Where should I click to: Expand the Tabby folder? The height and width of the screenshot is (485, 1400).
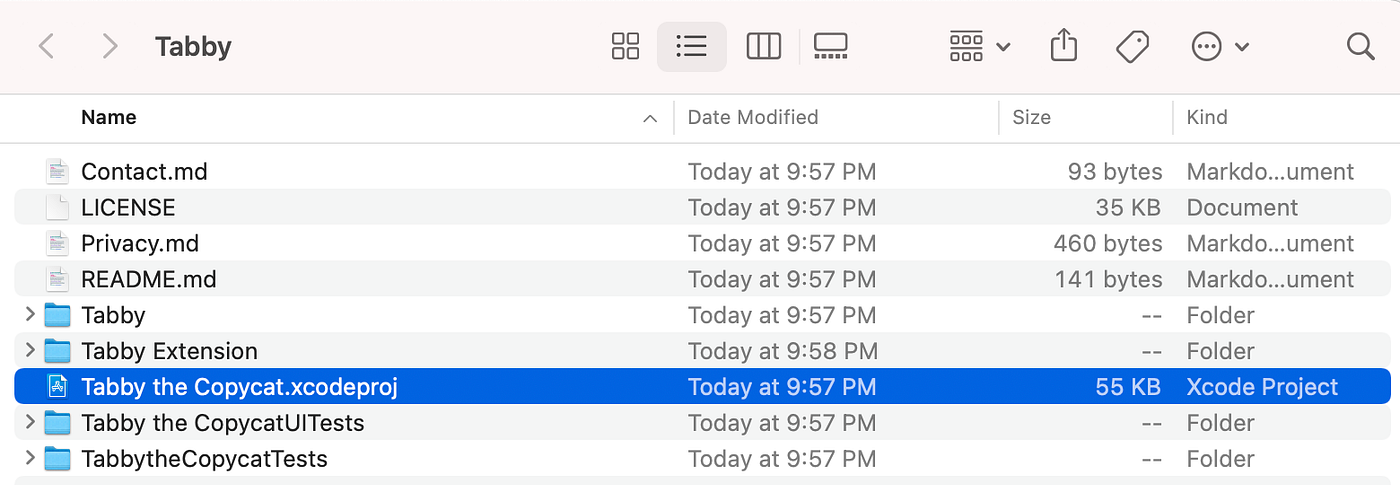[29, 315]
